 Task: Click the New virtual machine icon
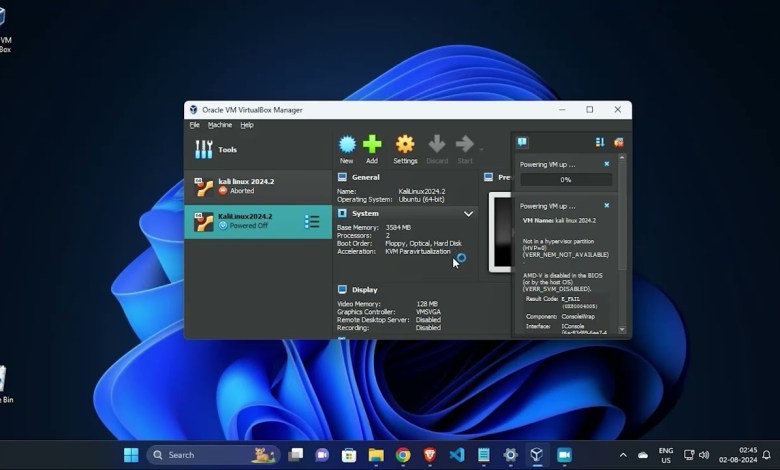click(347, 149)
